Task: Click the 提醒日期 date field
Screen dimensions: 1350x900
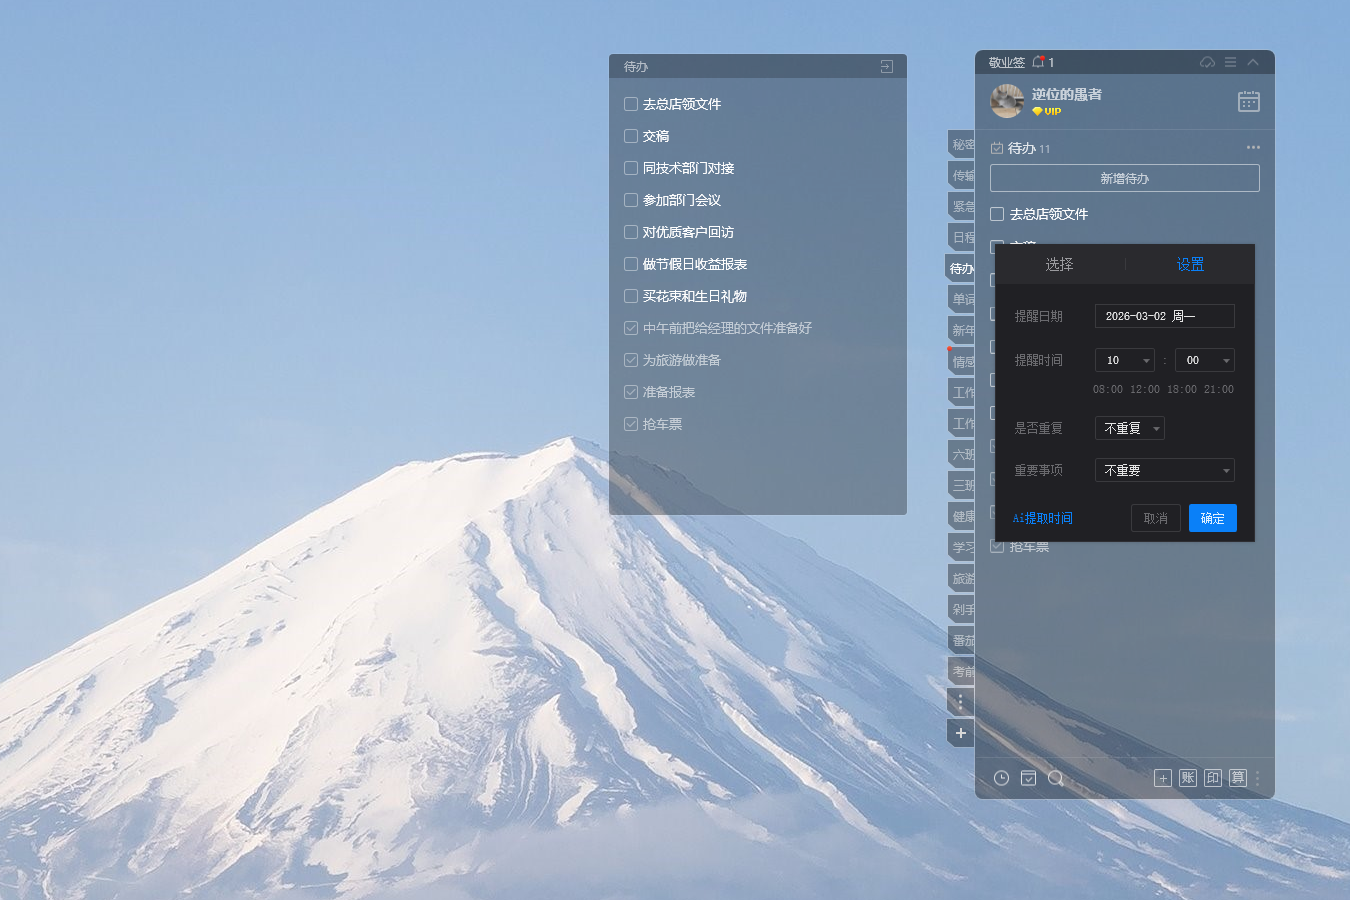Action: tap(1164, 316)
